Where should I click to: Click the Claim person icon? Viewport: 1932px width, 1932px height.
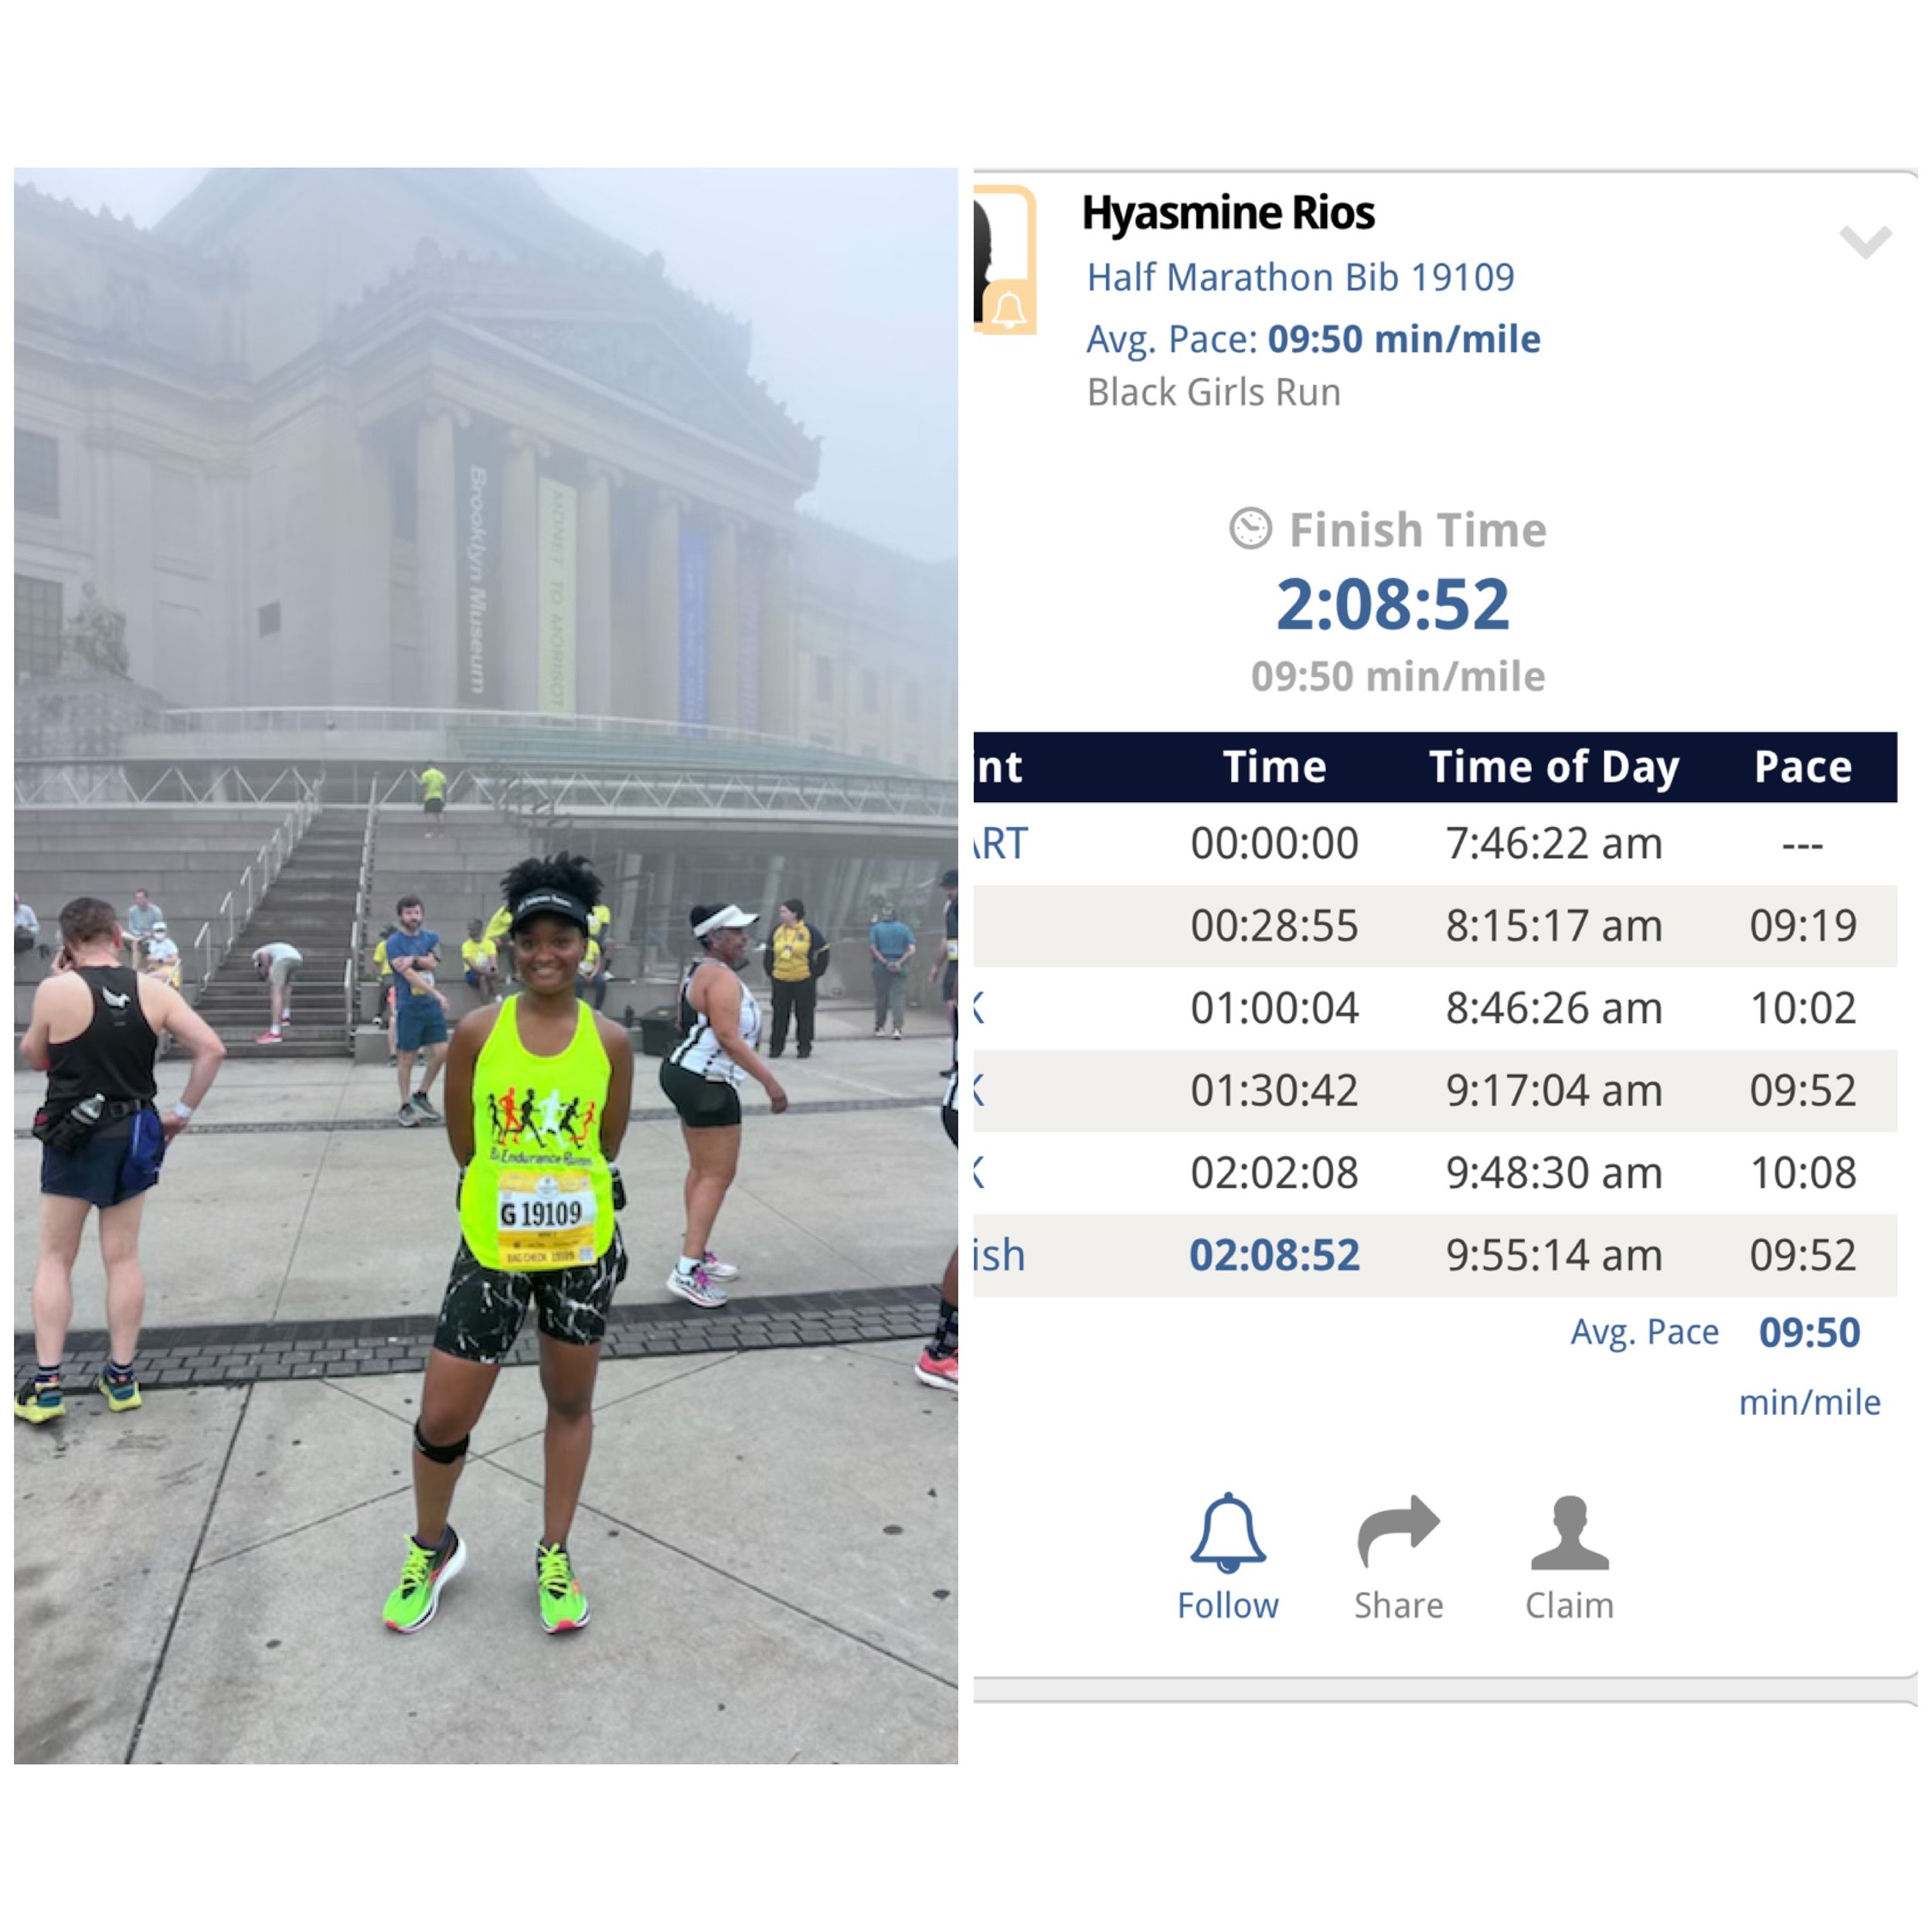(x=1569, y=1532)
